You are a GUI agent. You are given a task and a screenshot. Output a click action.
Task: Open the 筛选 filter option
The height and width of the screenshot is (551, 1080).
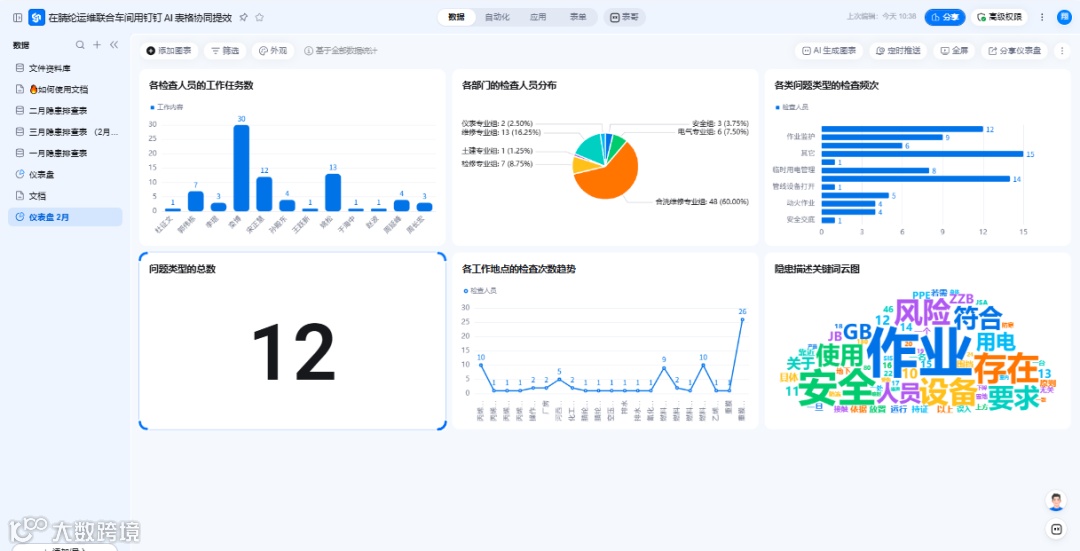(x=225, y=50)
